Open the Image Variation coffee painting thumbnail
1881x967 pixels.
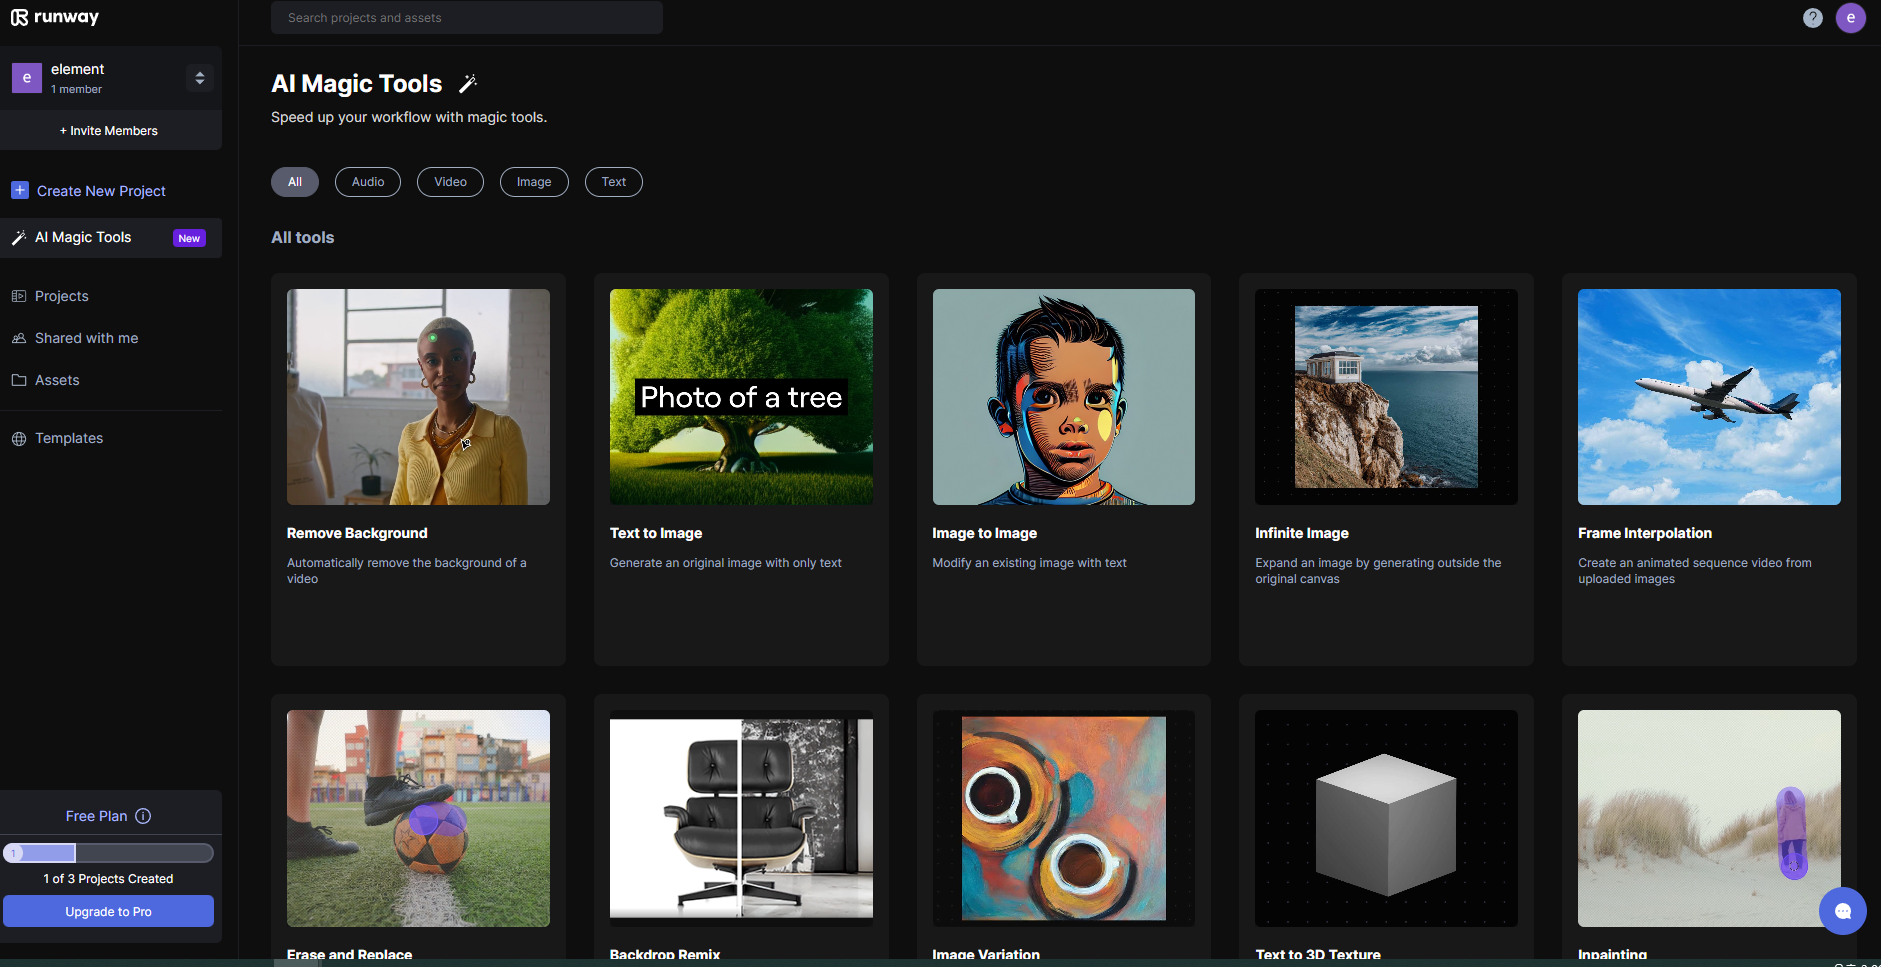1064,818
